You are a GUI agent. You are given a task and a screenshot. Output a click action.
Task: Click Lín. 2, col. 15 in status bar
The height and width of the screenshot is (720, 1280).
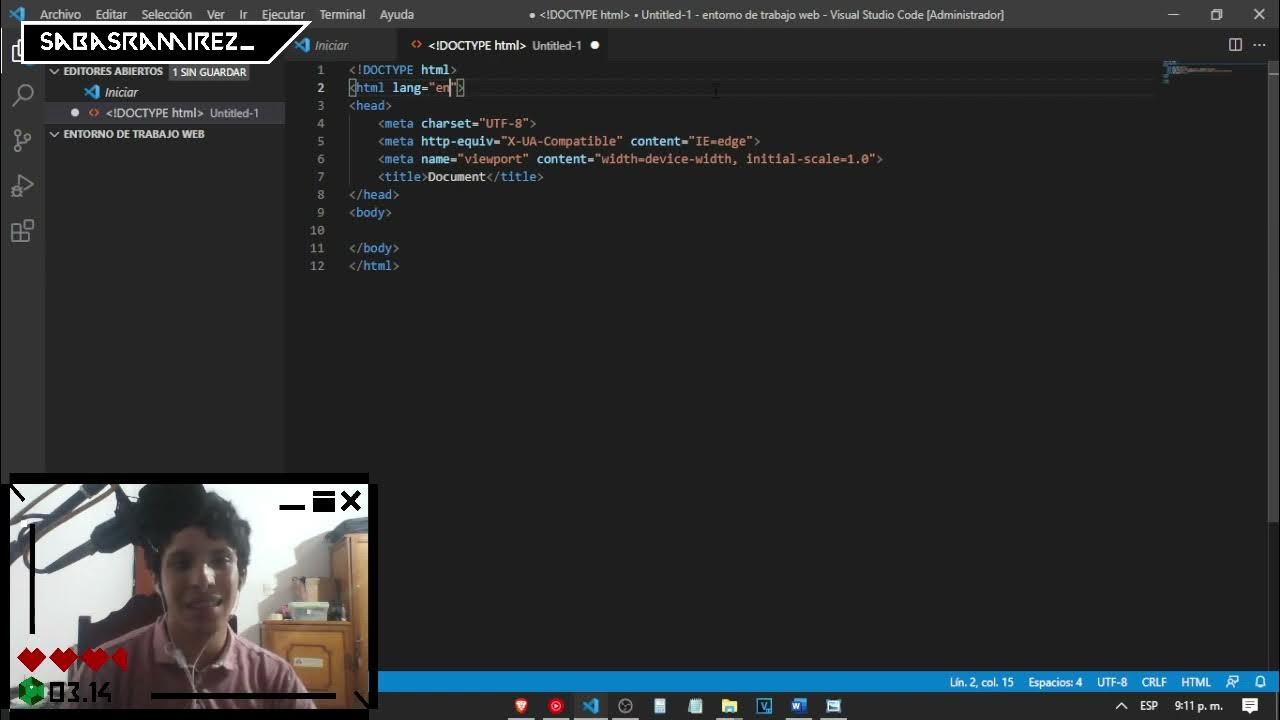(x=981, y=682)
